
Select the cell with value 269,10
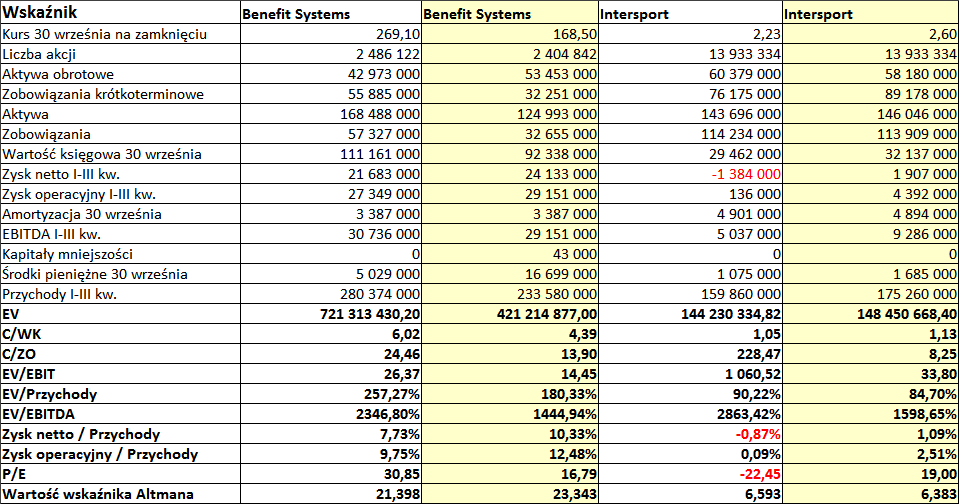point(331,34)
